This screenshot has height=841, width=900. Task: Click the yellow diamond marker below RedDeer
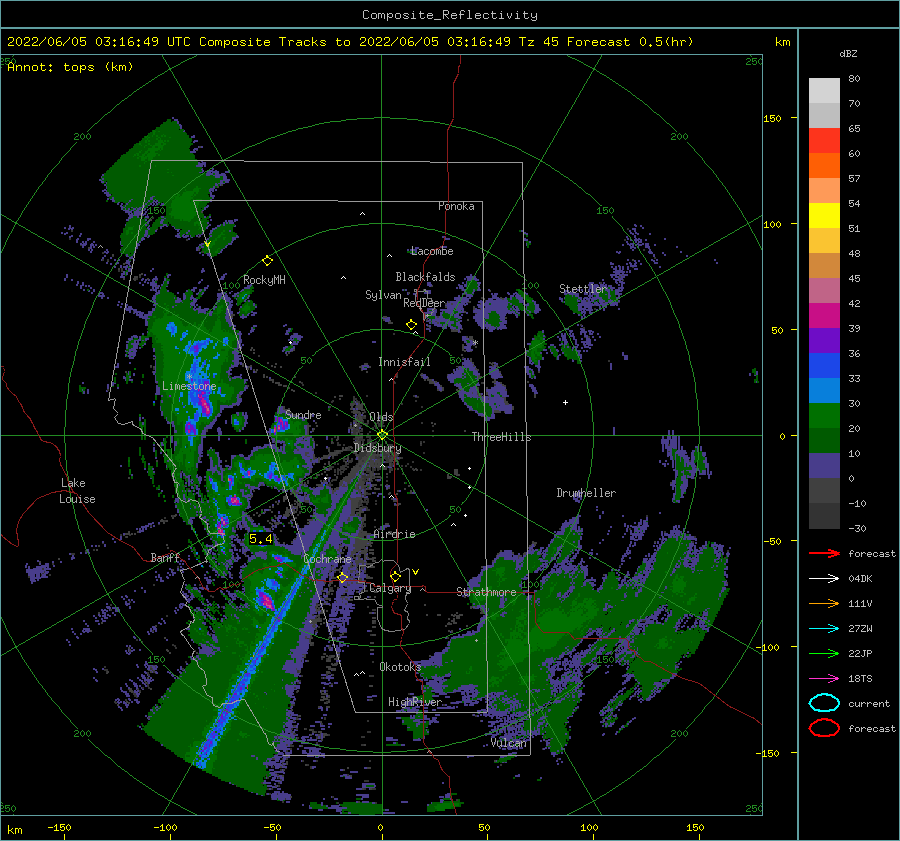coord(411,325)
